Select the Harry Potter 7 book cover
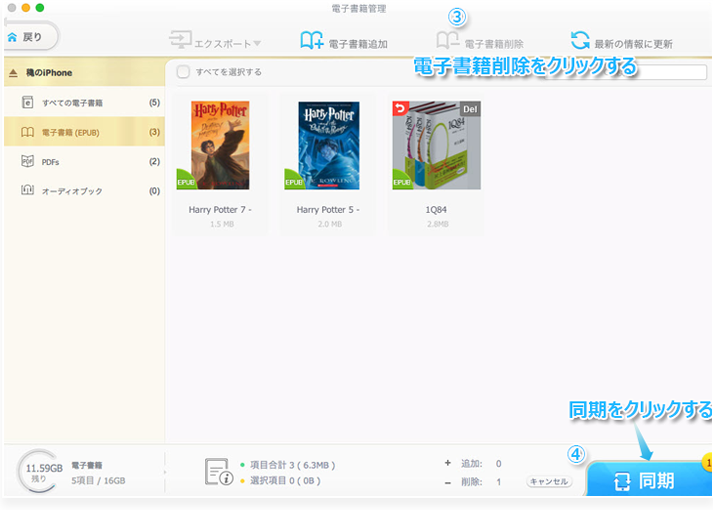This screenshot has width=713, height=510. coord(220,145)
